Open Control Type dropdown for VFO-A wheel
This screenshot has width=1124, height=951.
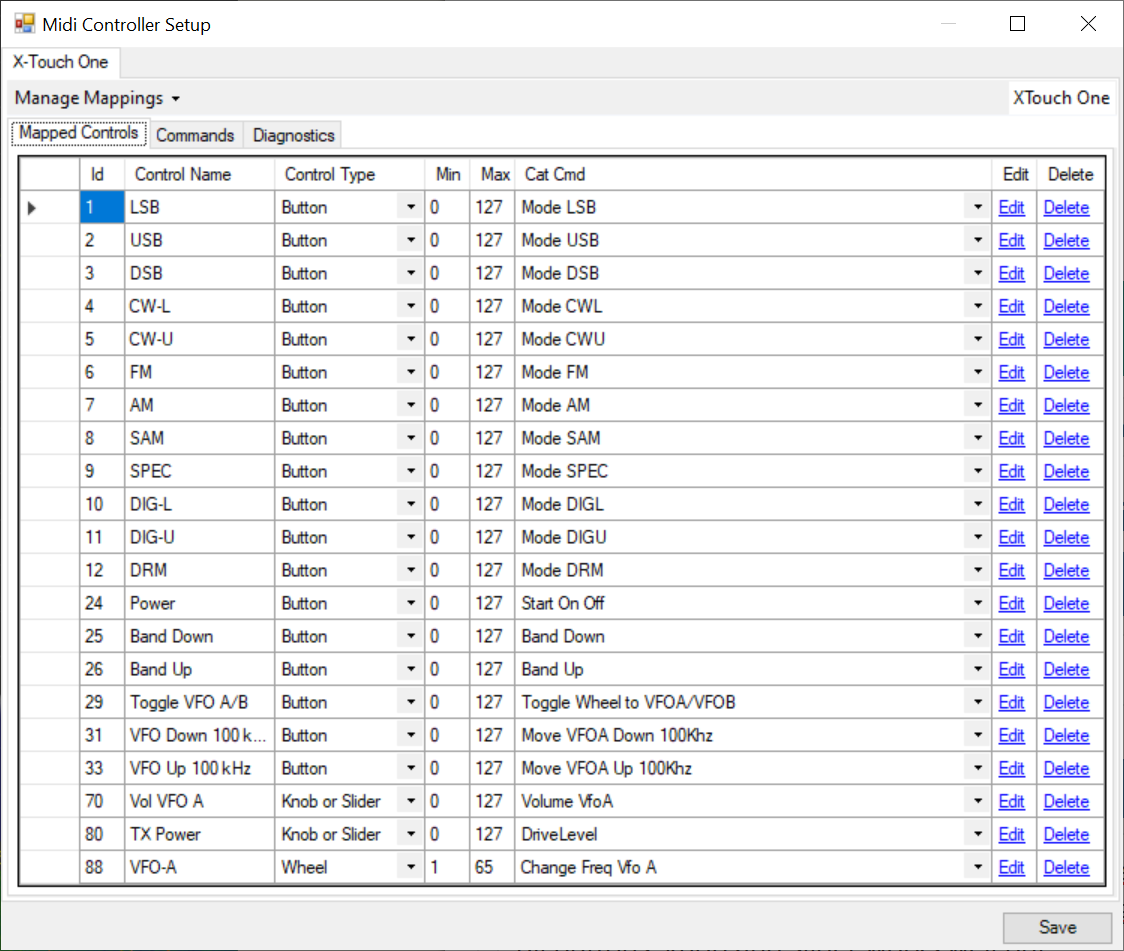[x=411, y=866]
